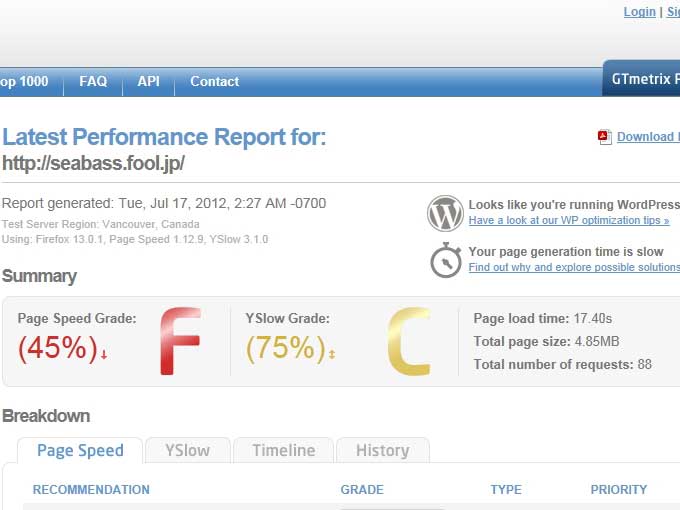The width and height of the screenshot is (680, 510).
Task: Click the stopwatch page generation icon
Action: tap(446, 259)
